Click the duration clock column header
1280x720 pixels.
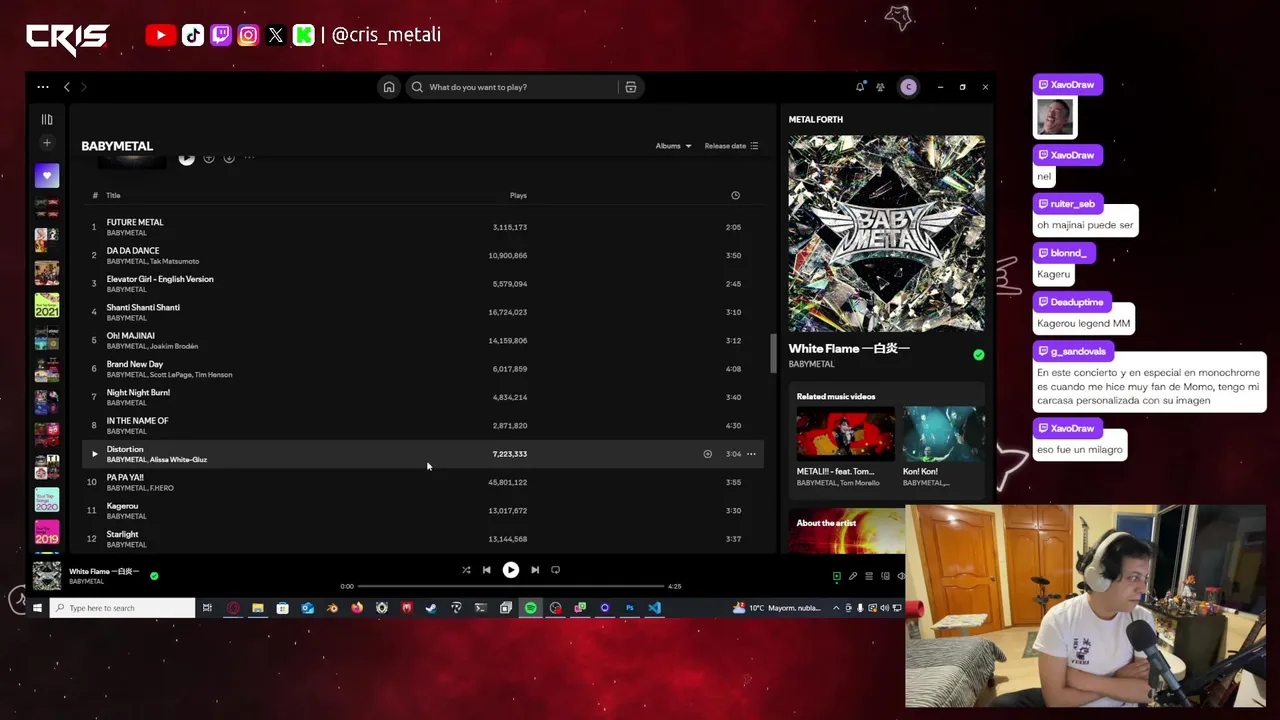pyautogui.click(x=735, y=195)
